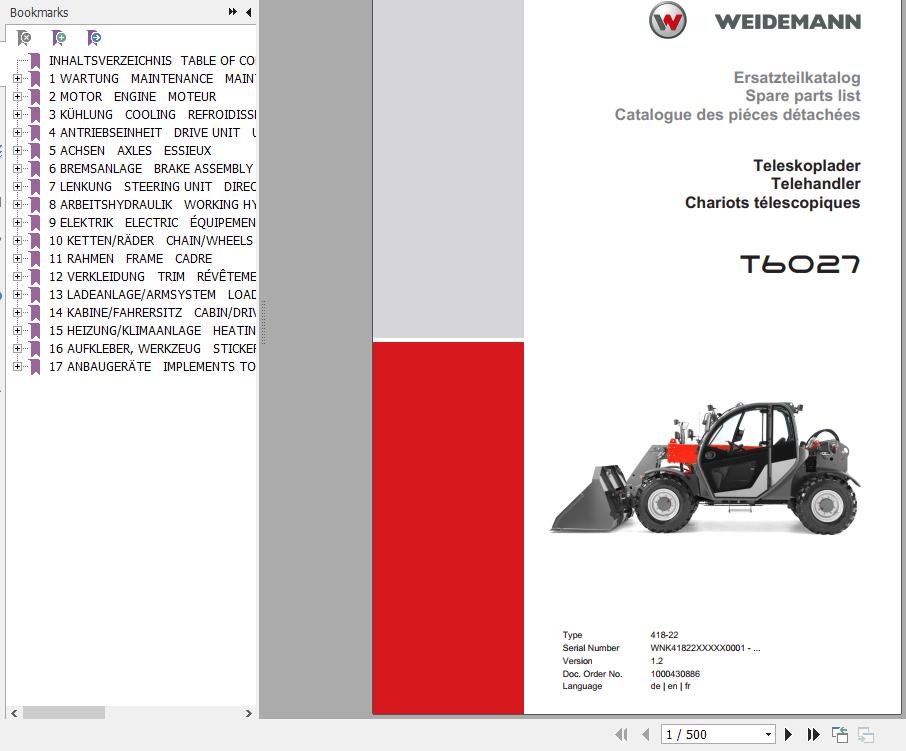Open bookmark 3 KÜHLUNG COOLING

point(153,114)
